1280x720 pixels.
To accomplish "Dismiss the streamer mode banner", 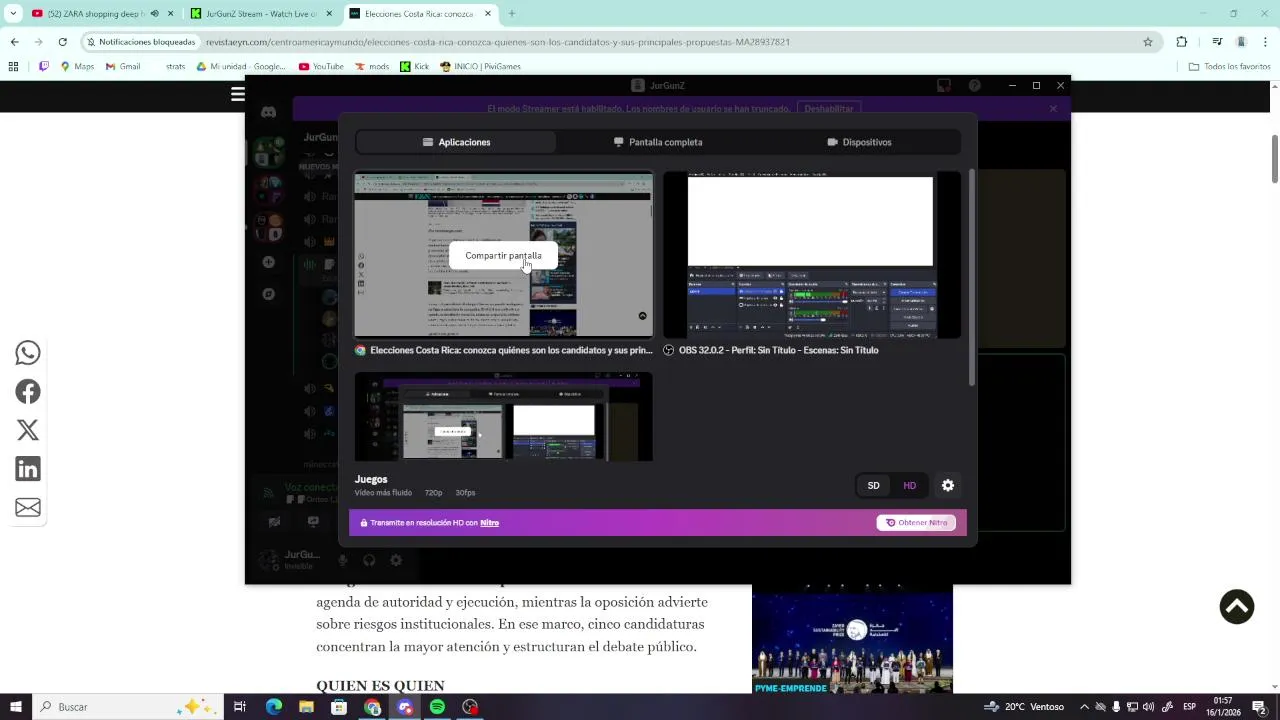I will (x=1053, y=108).
